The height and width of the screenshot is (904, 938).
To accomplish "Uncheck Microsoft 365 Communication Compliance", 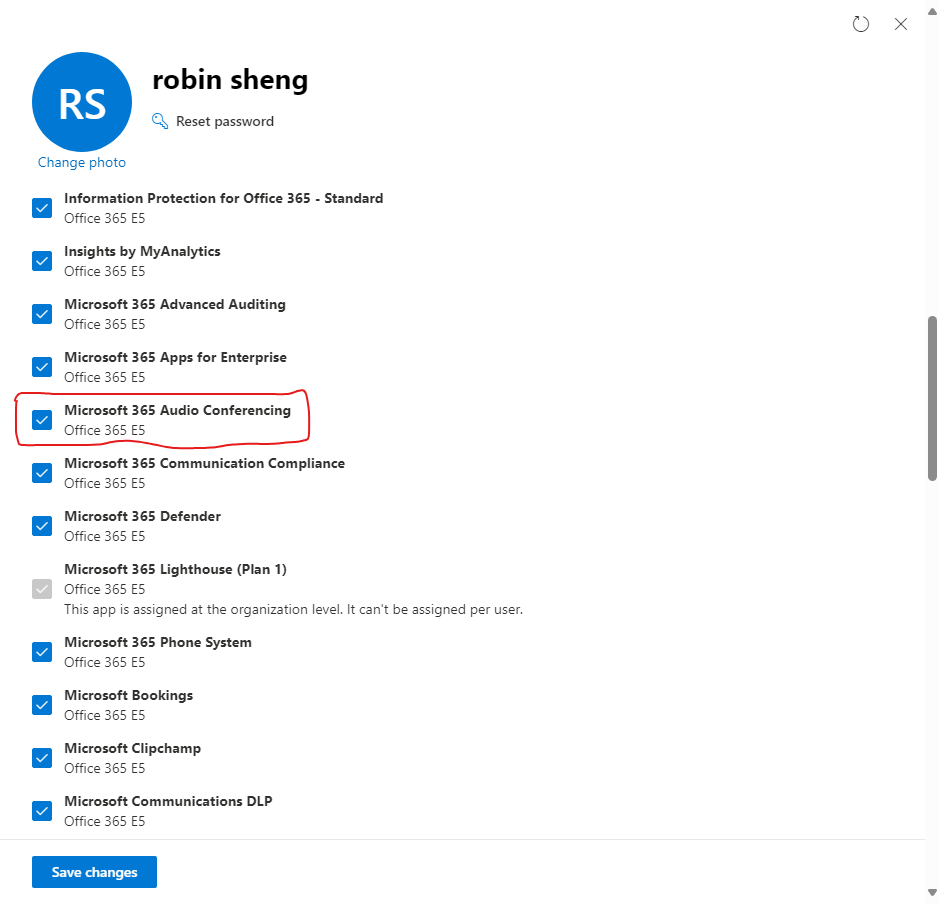I will [x=42, y=473].
